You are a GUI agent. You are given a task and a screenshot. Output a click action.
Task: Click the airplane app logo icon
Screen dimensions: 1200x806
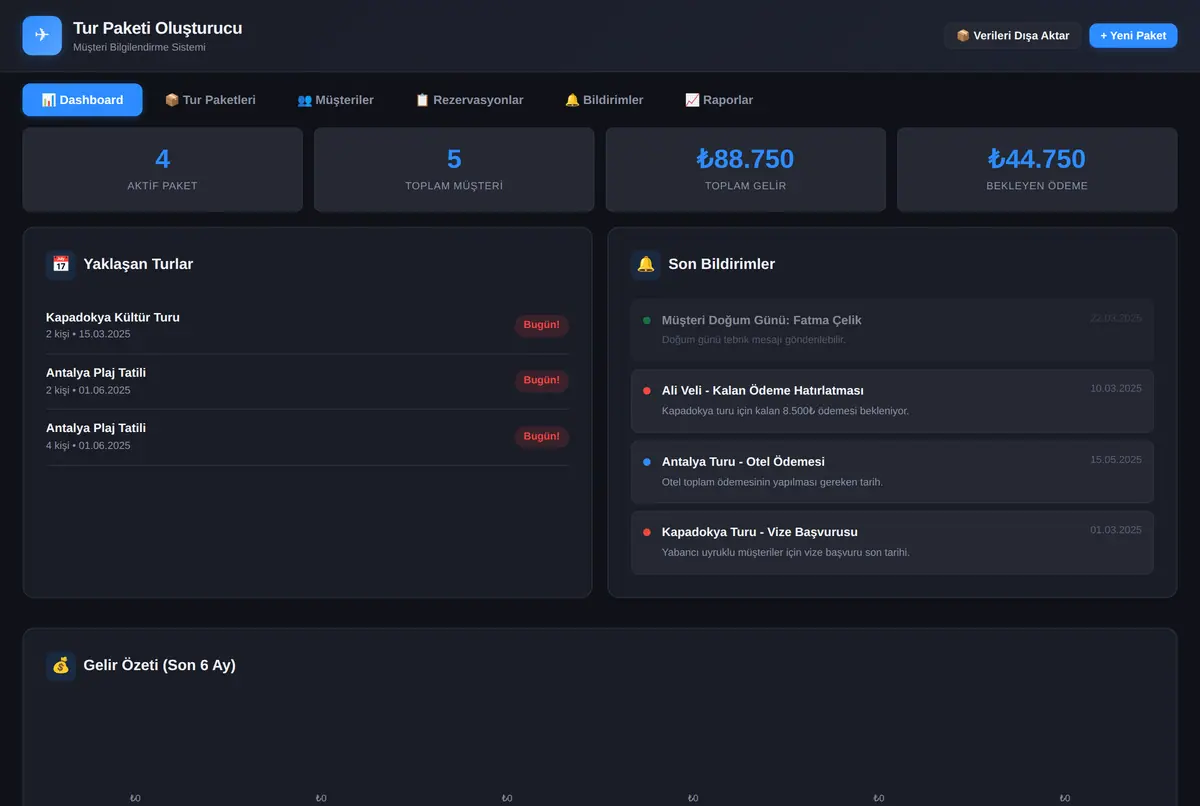42,36
